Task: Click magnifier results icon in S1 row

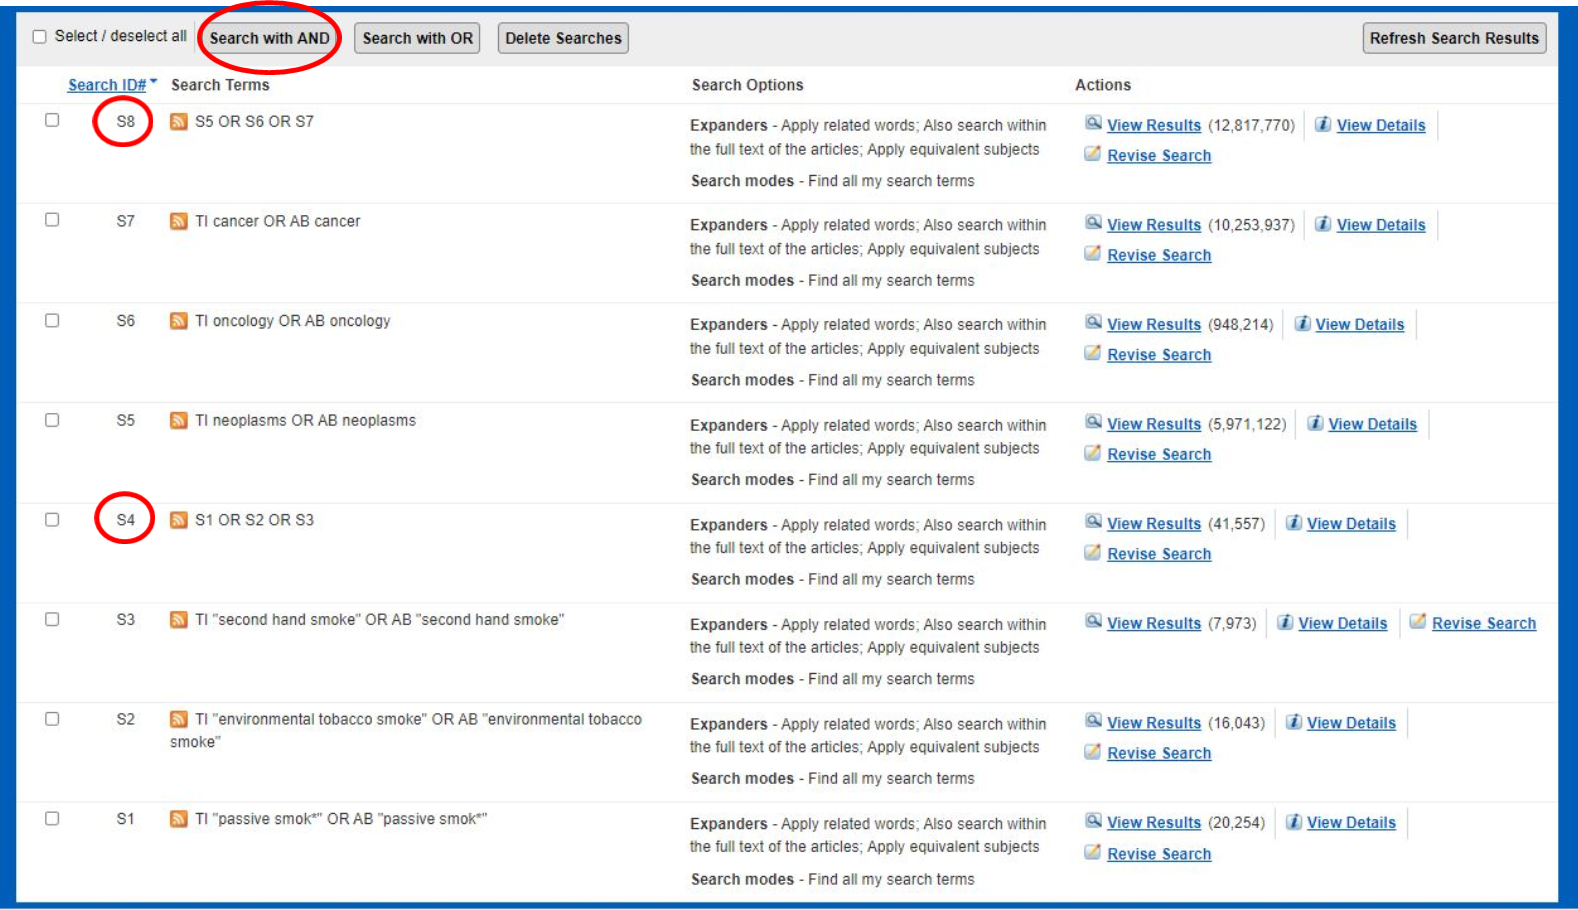Action: coord(1094,820)
